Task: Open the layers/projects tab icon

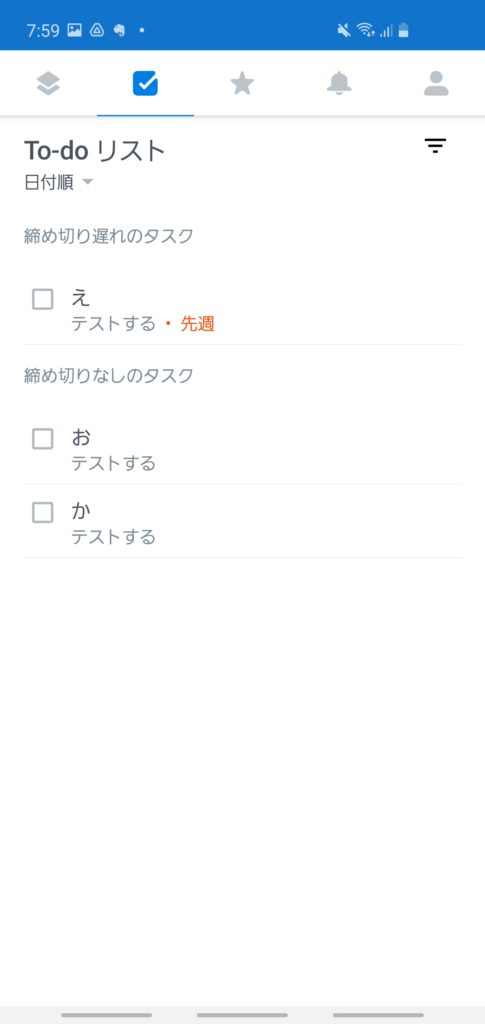Action: (48, 84)
